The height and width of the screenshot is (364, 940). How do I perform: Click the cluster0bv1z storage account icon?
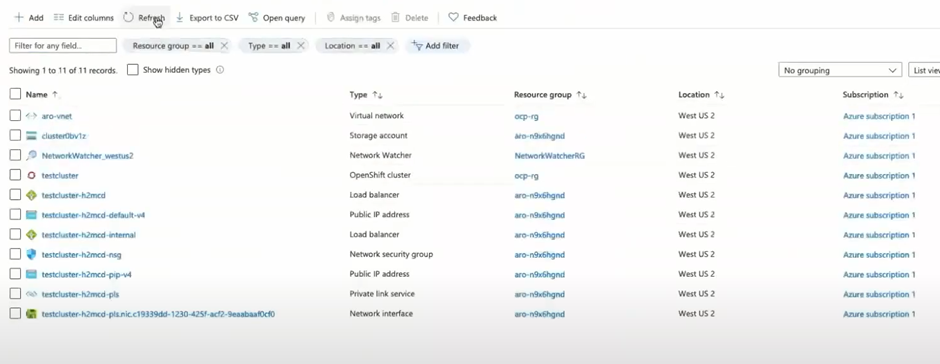click(32, 136)
